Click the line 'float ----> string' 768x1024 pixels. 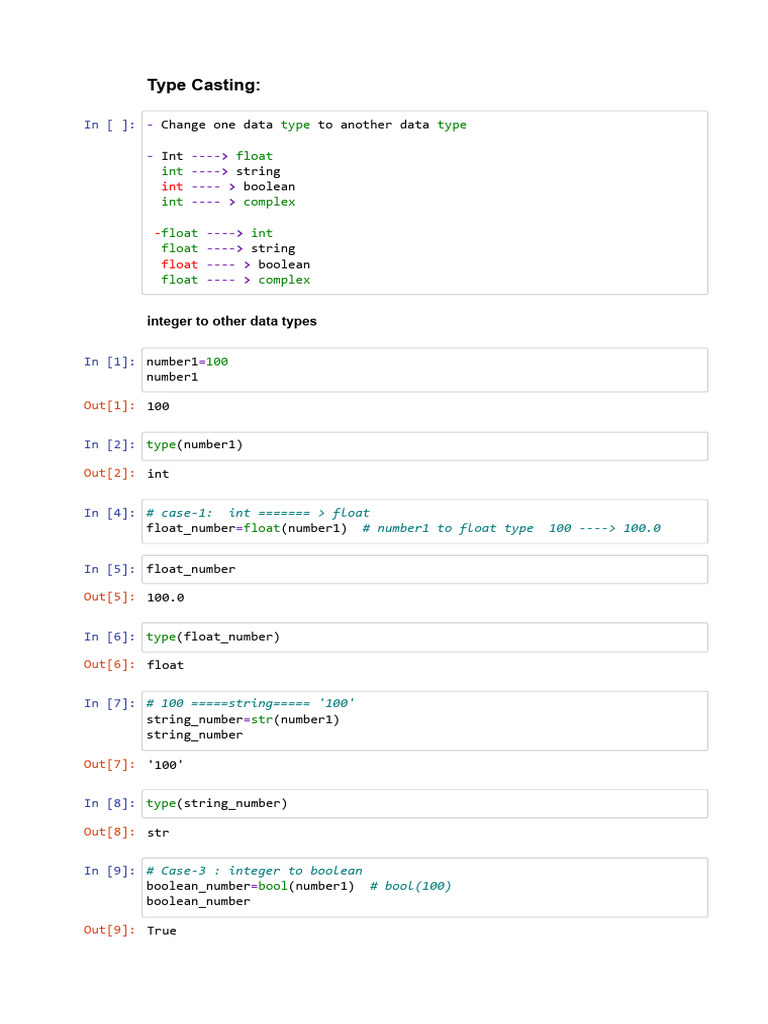(x=229, y=248)
